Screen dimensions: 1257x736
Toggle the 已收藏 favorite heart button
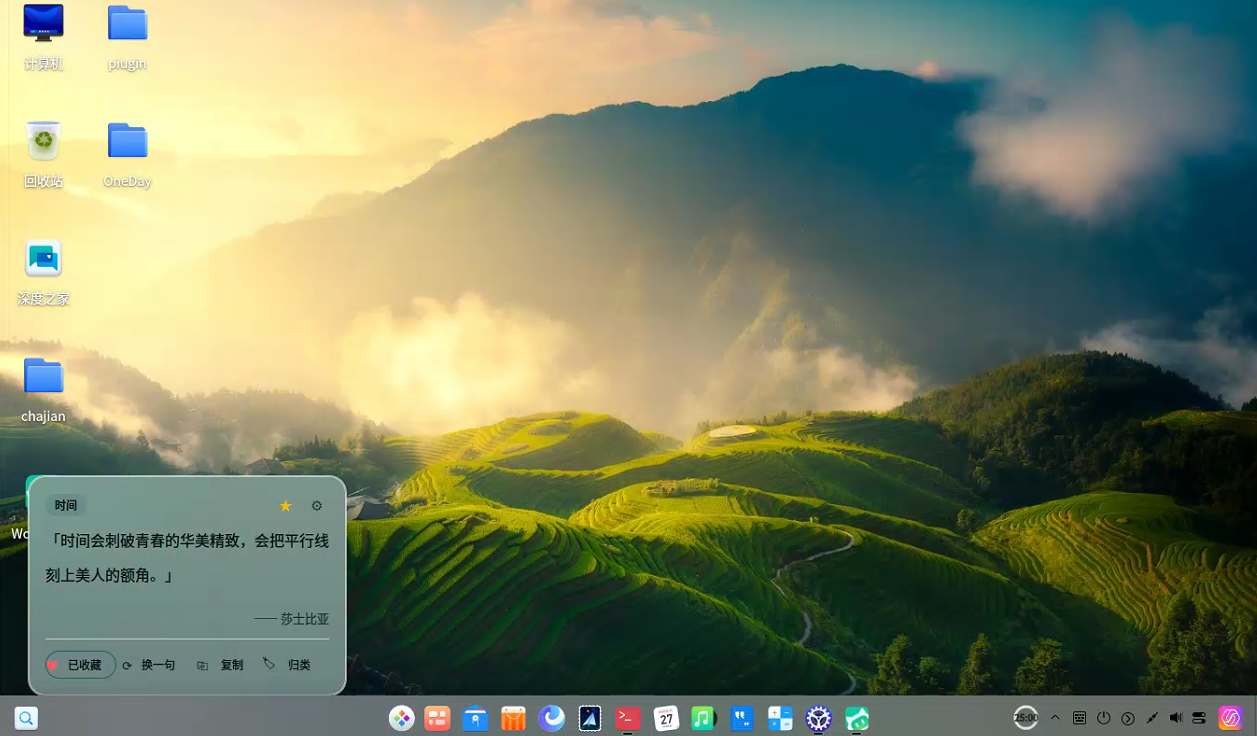80,665
